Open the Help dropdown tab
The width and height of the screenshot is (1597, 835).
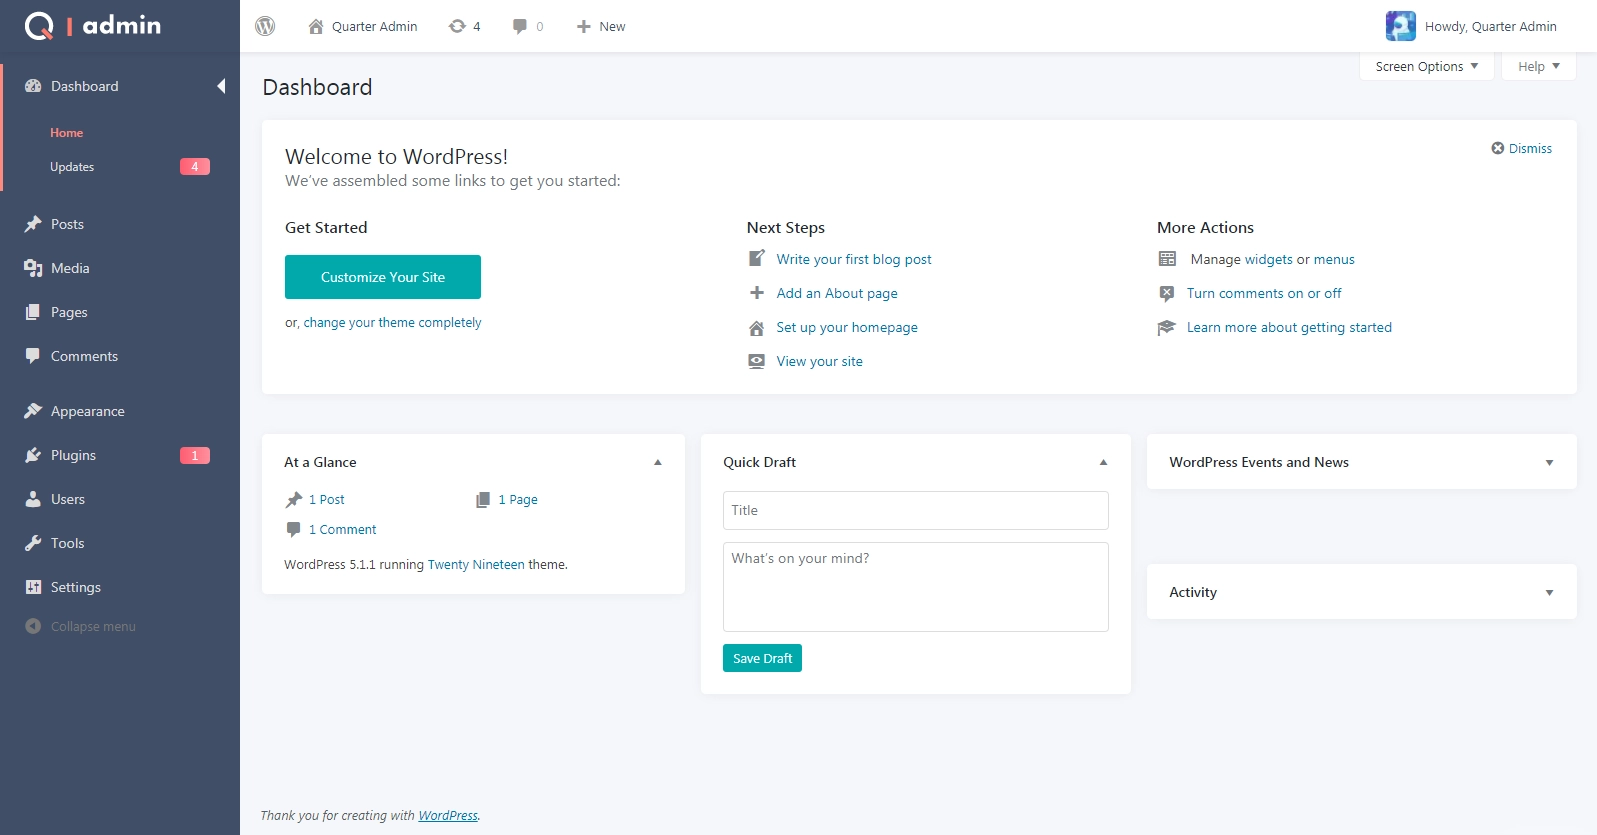click(1538, 66)
